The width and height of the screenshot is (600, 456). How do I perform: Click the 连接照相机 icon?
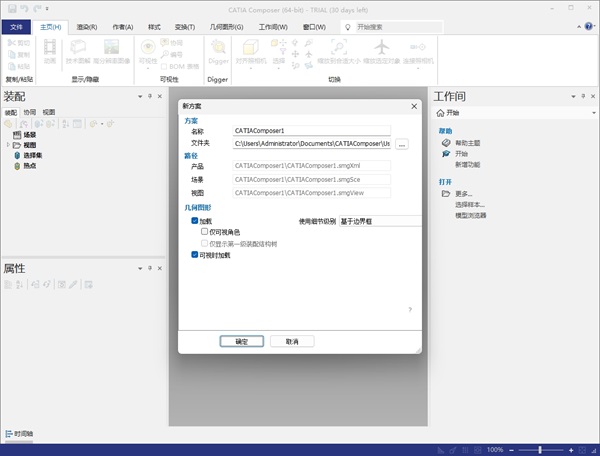417,47
